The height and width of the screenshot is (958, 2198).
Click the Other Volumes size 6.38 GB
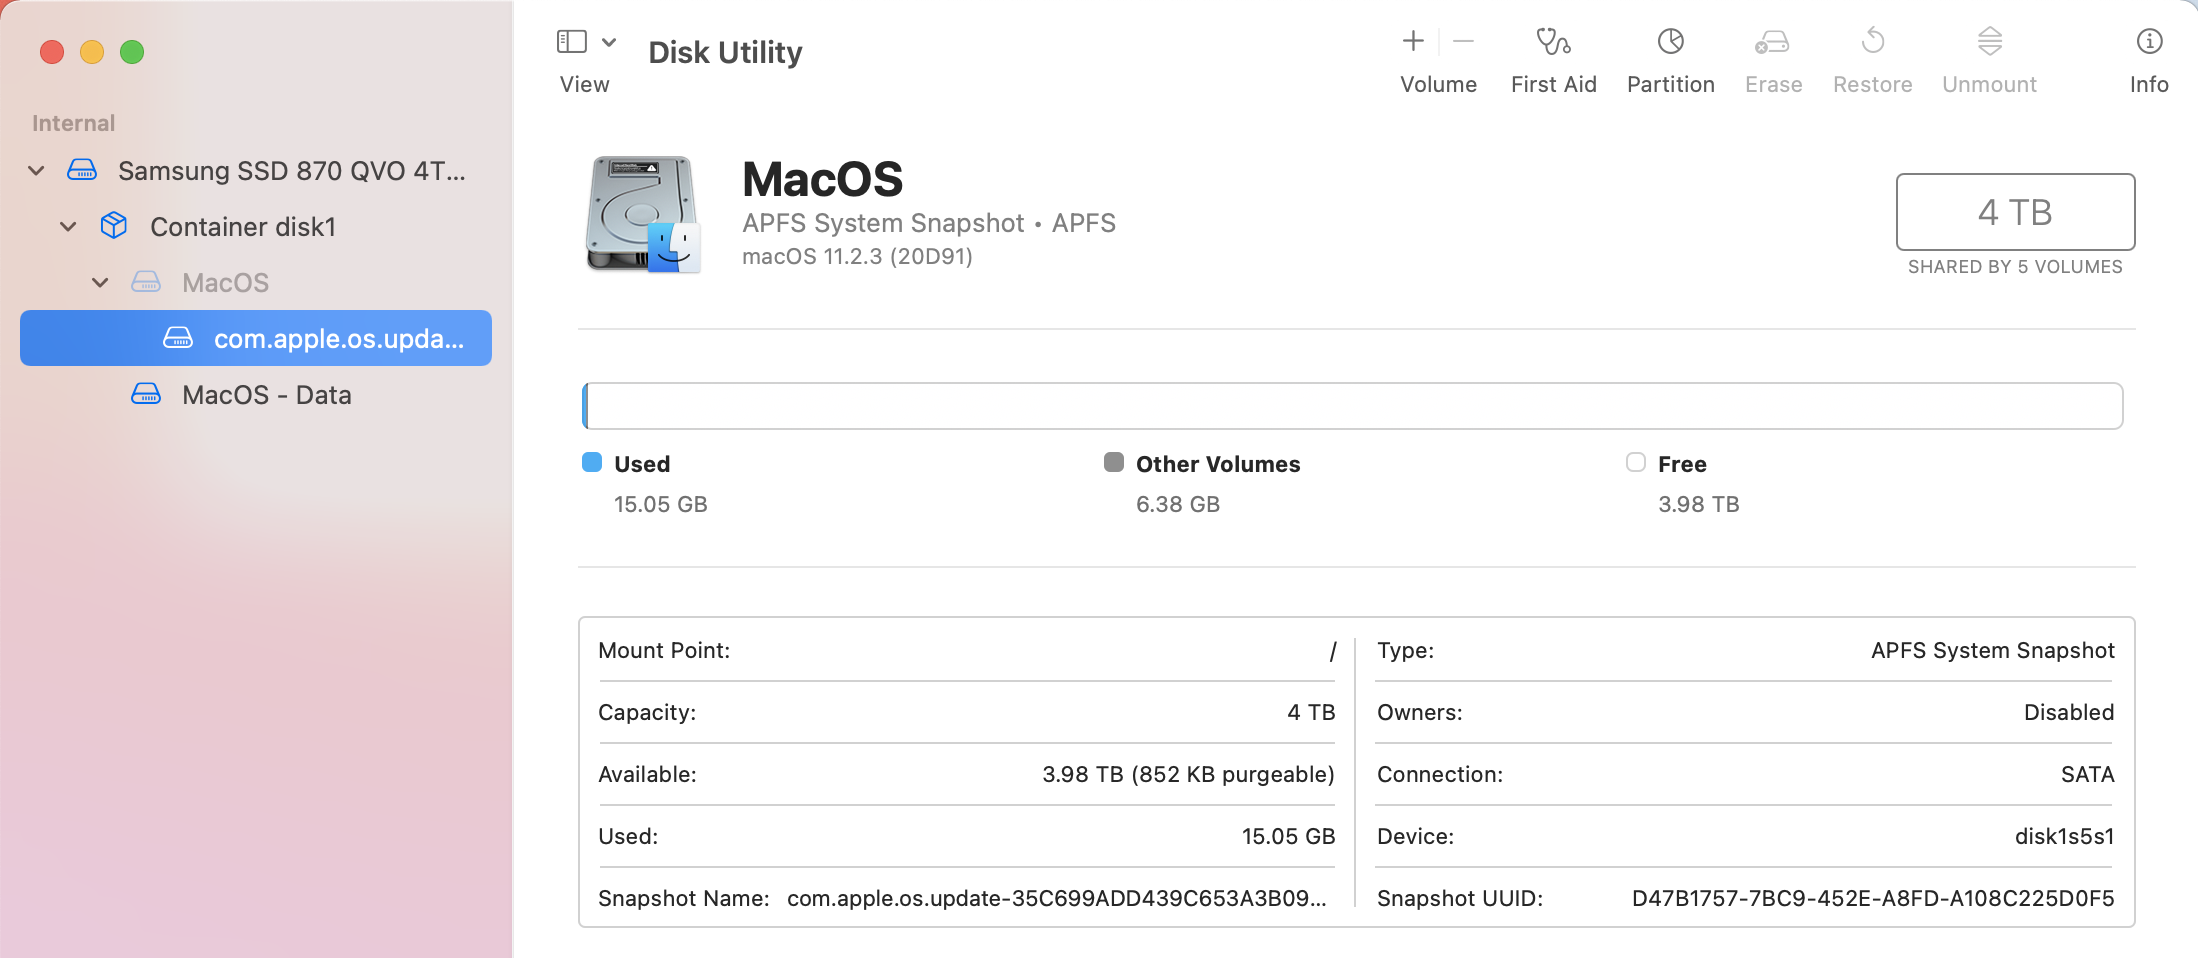click(1178, 504)
